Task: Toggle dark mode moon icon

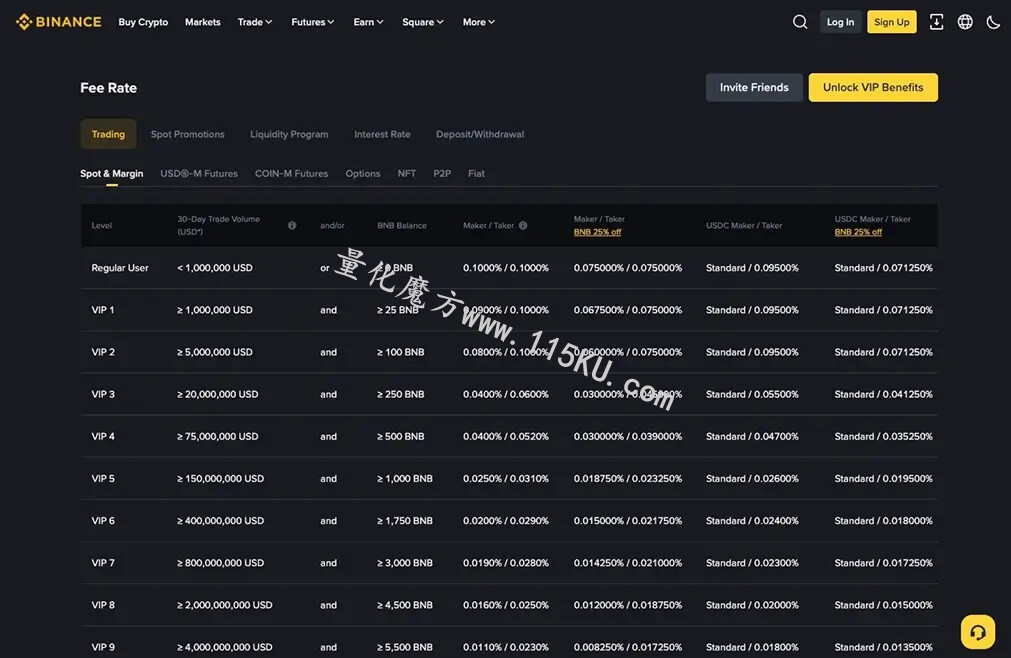Action: [x=993, y=22]
